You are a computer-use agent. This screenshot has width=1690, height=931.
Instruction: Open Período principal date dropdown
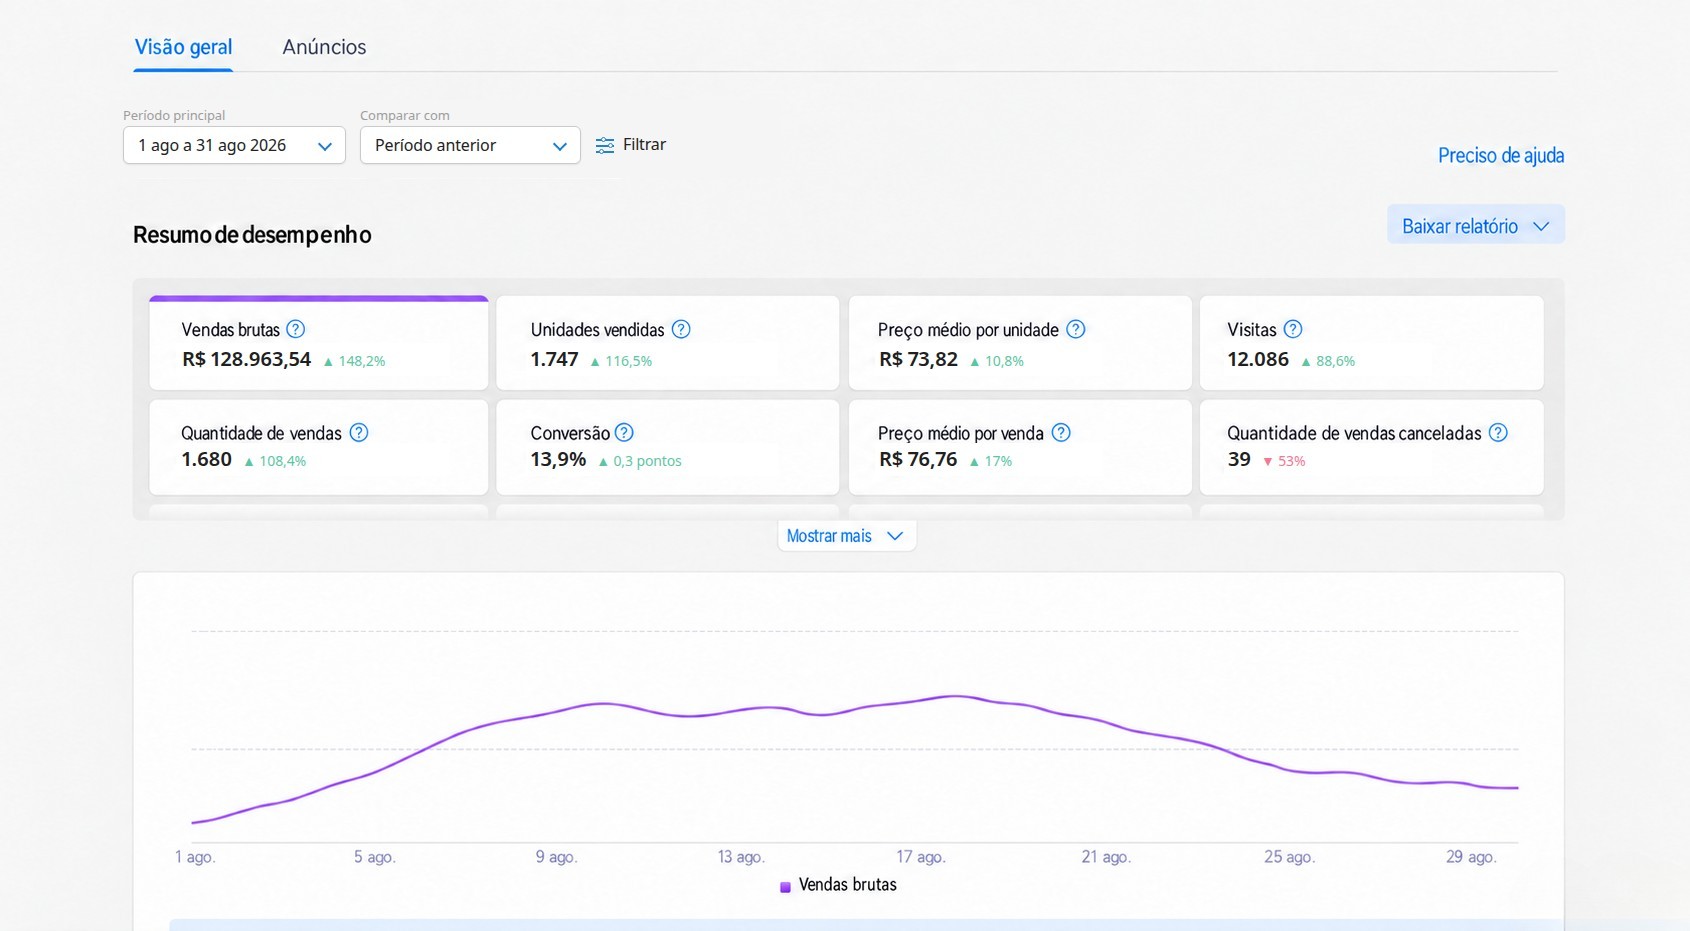pos(234,145)
